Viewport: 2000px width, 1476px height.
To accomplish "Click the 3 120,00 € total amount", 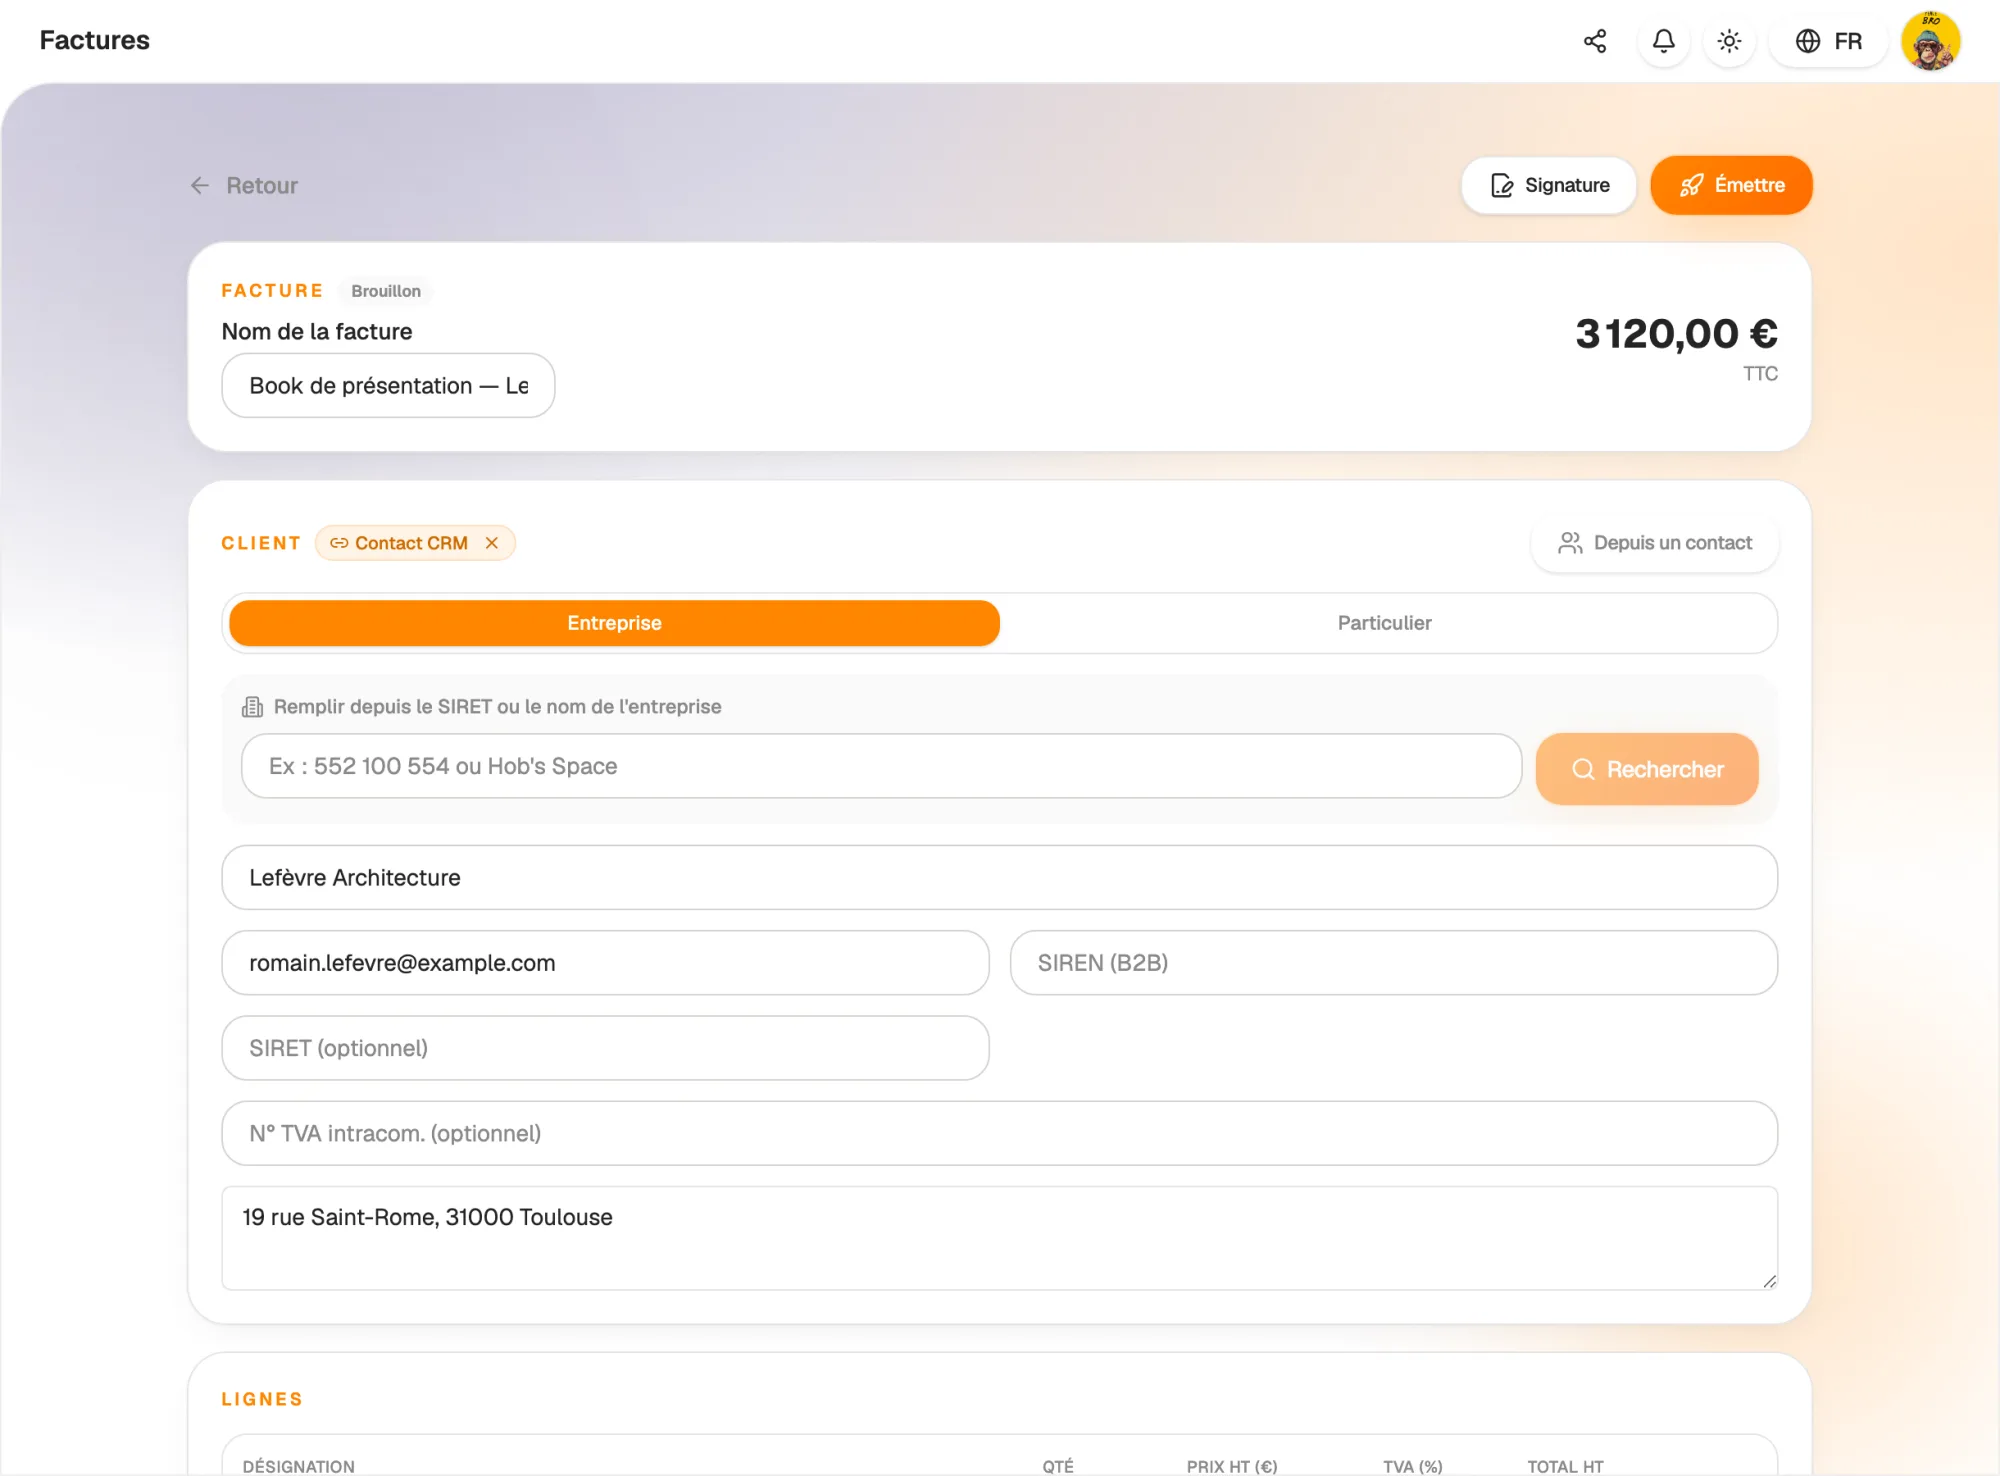I will pos(1676,334).
